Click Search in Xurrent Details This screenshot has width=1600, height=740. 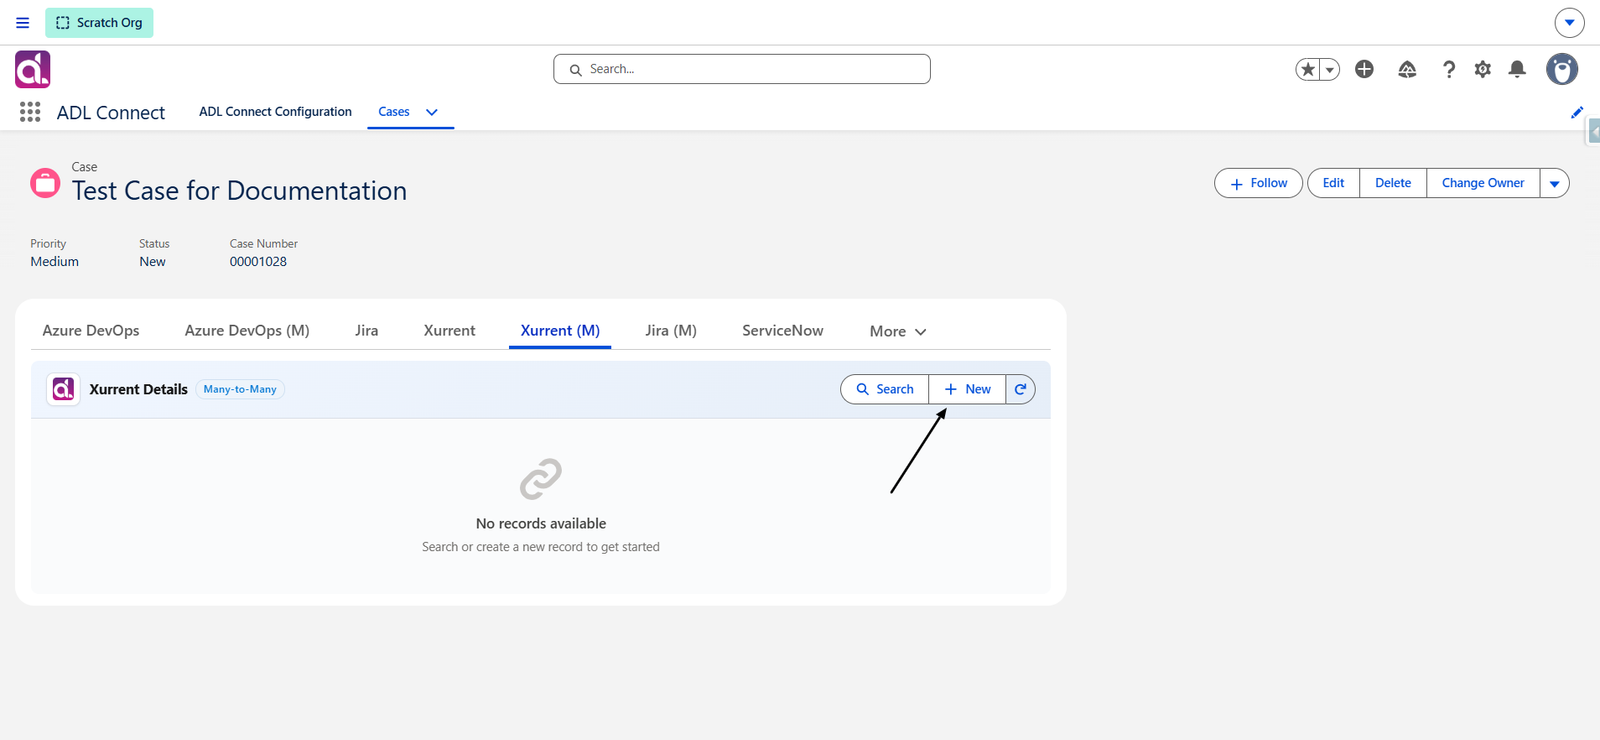point(885,389)
